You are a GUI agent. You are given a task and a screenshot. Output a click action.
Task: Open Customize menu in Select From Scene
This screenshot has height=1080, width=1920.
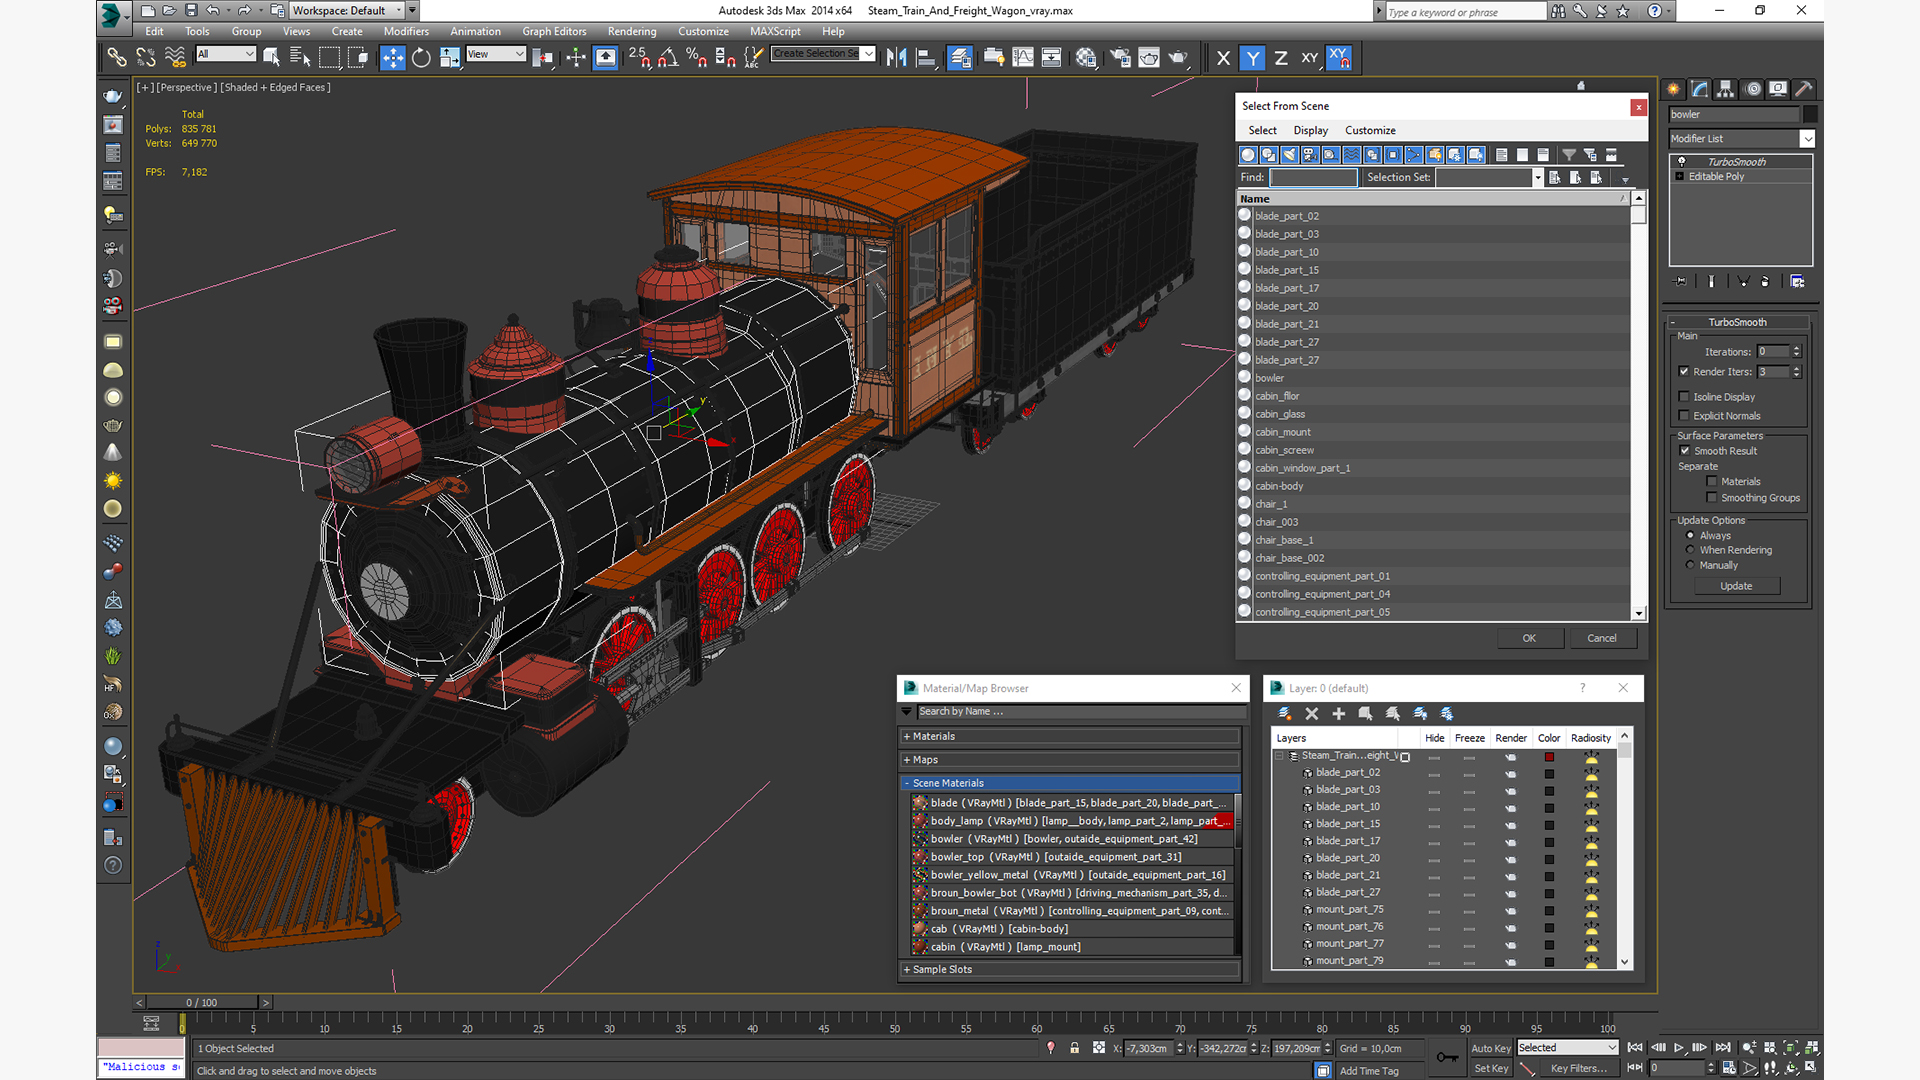[x=1370, y=130]
